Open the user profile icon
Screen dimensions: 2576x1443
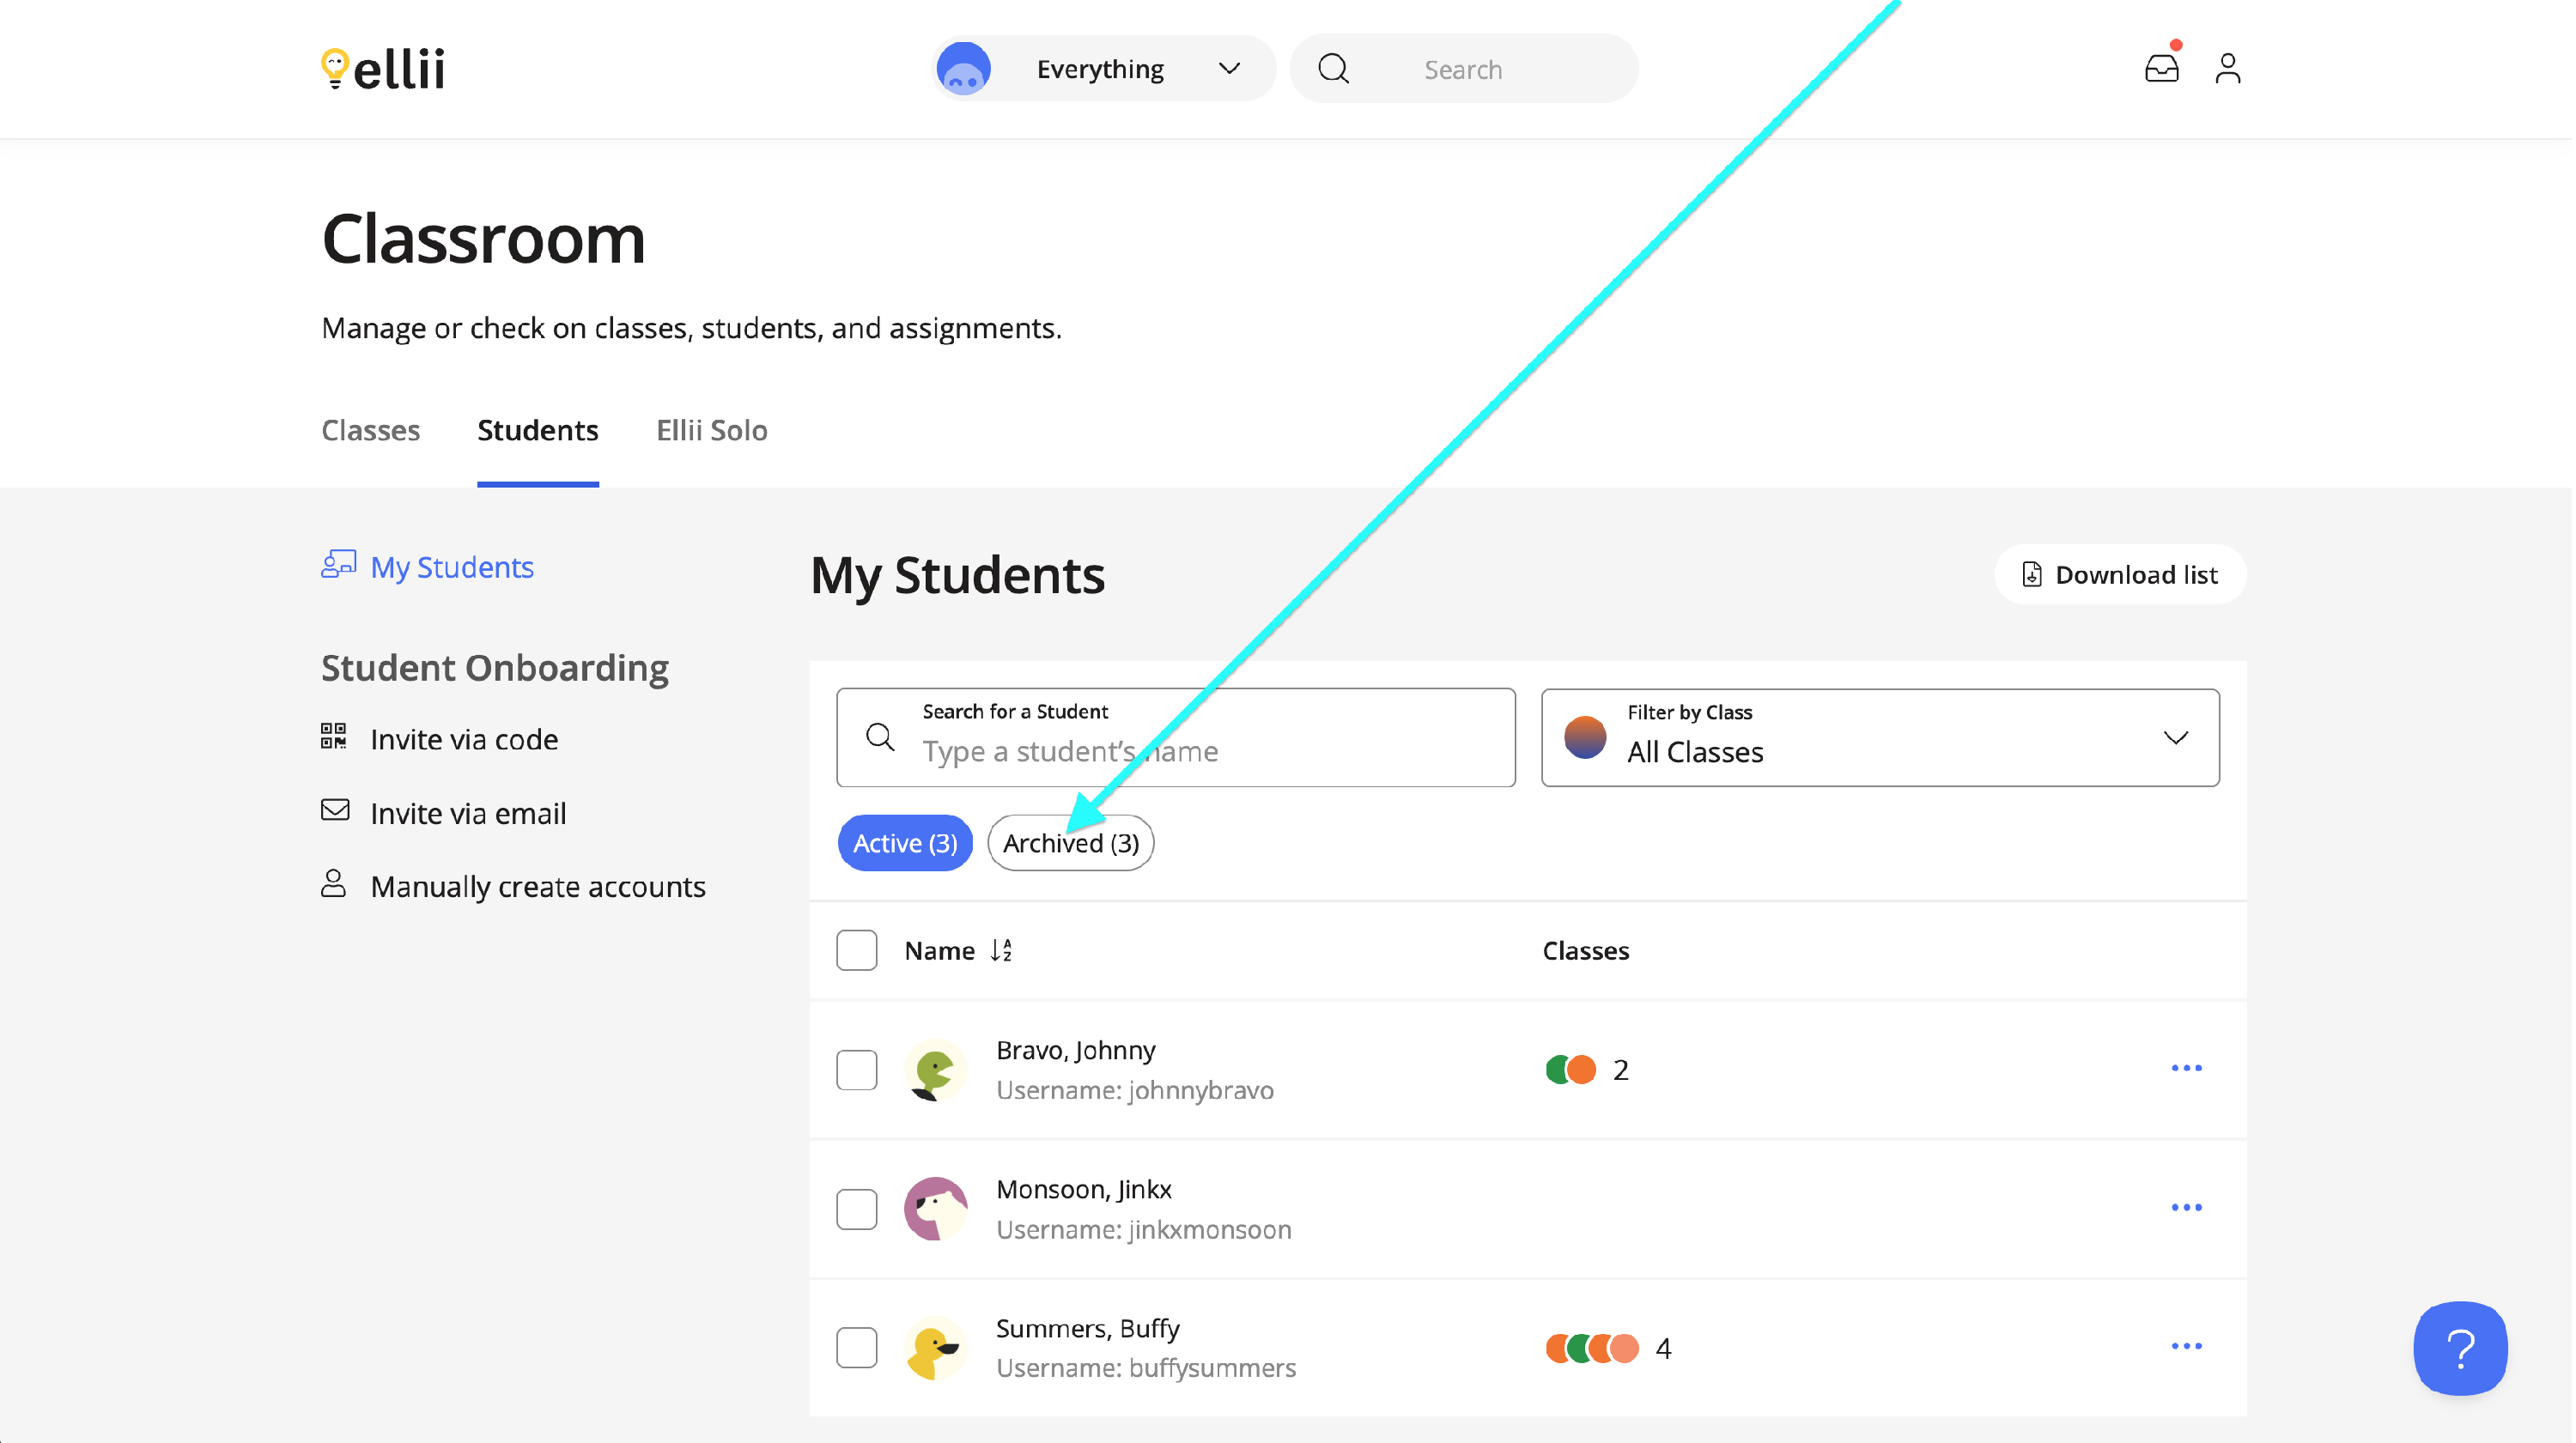point(2227,68)
